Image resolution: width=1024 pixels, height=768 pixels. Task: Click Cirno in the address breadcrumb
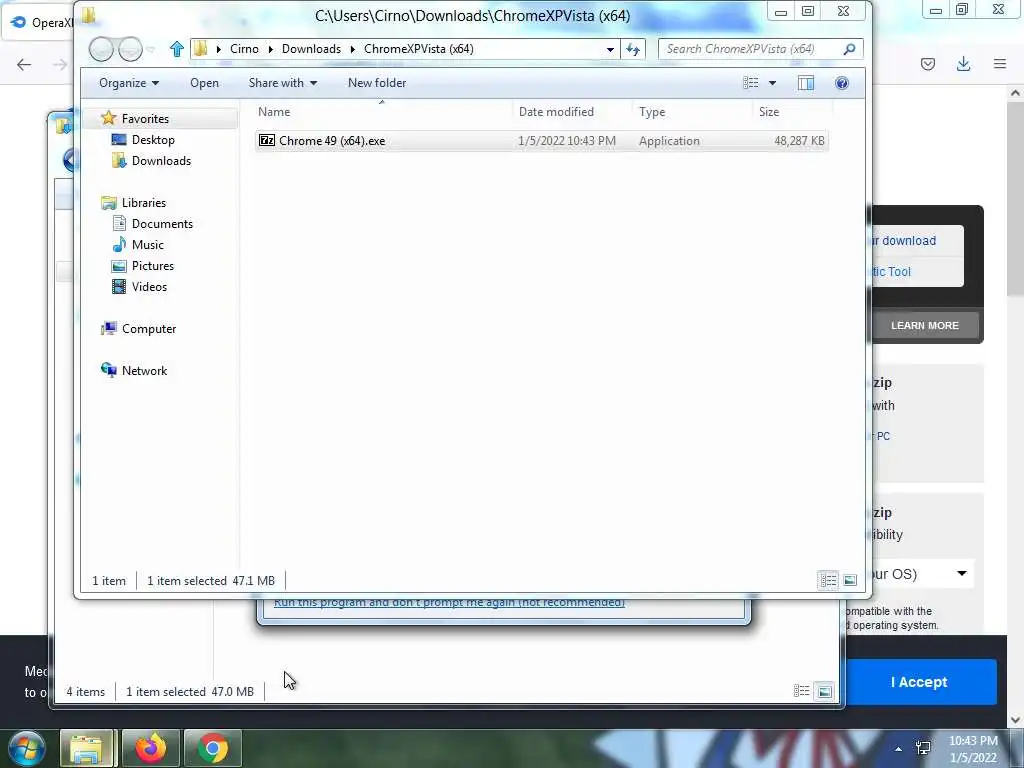[244, 49]
